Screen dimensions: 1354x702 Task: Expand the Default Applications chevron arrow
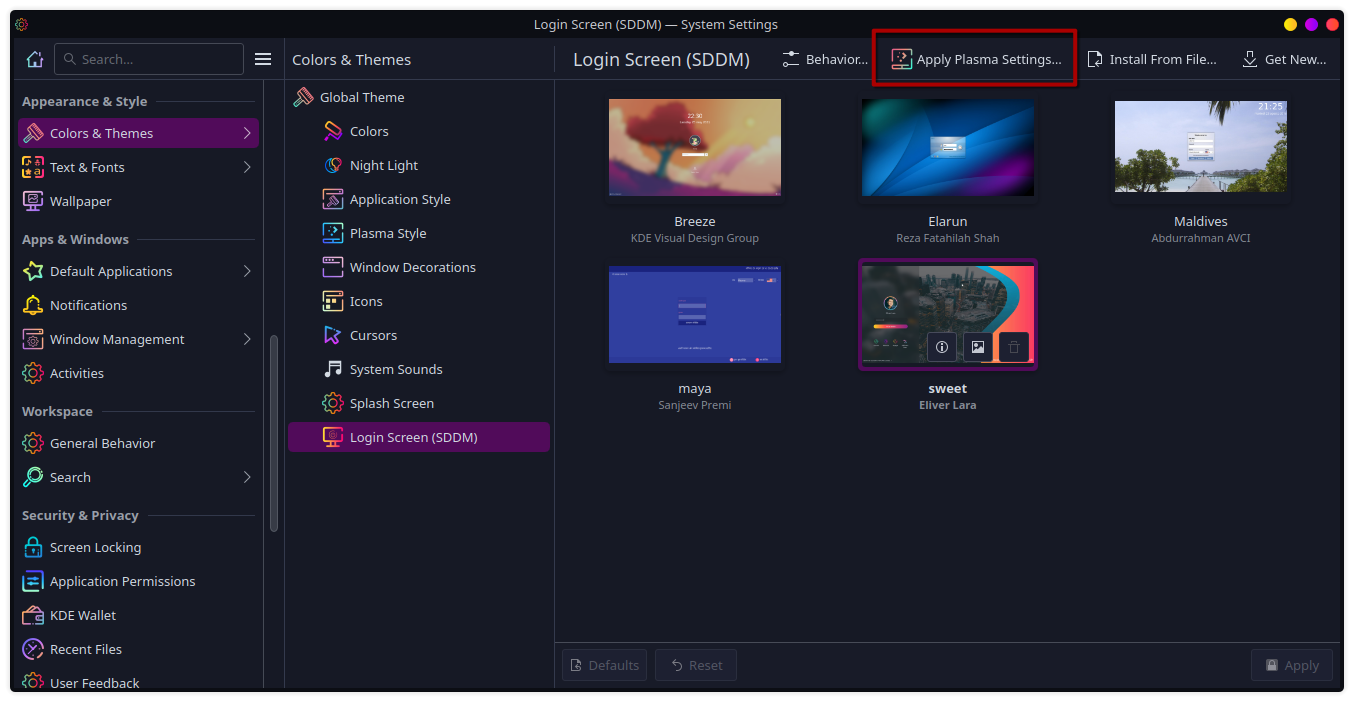point(247,271)
